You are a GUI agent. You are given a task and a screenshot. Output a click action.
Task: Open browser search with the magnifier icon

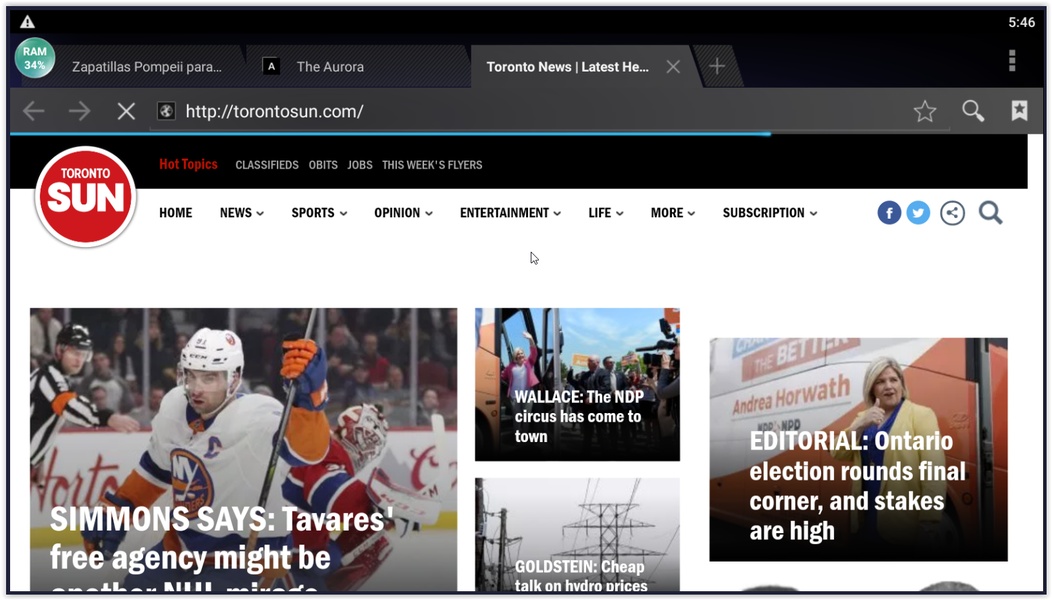(x=973, y=111)
